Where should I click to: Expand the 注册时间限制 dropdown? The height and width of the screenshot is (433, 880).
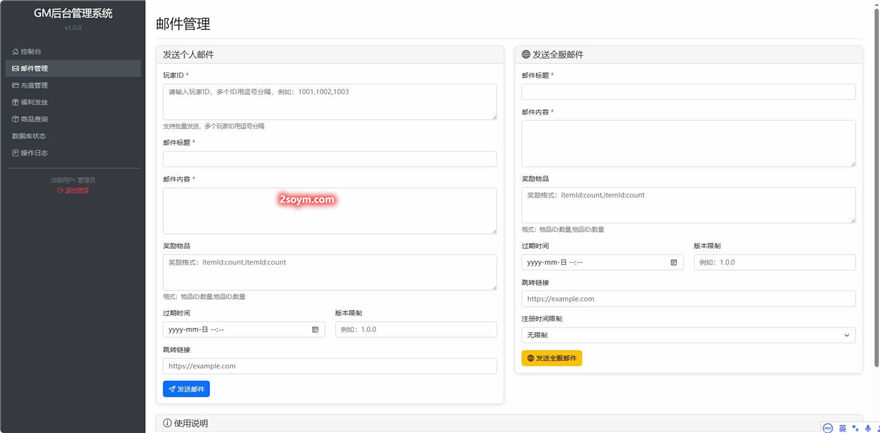point(688,335)
